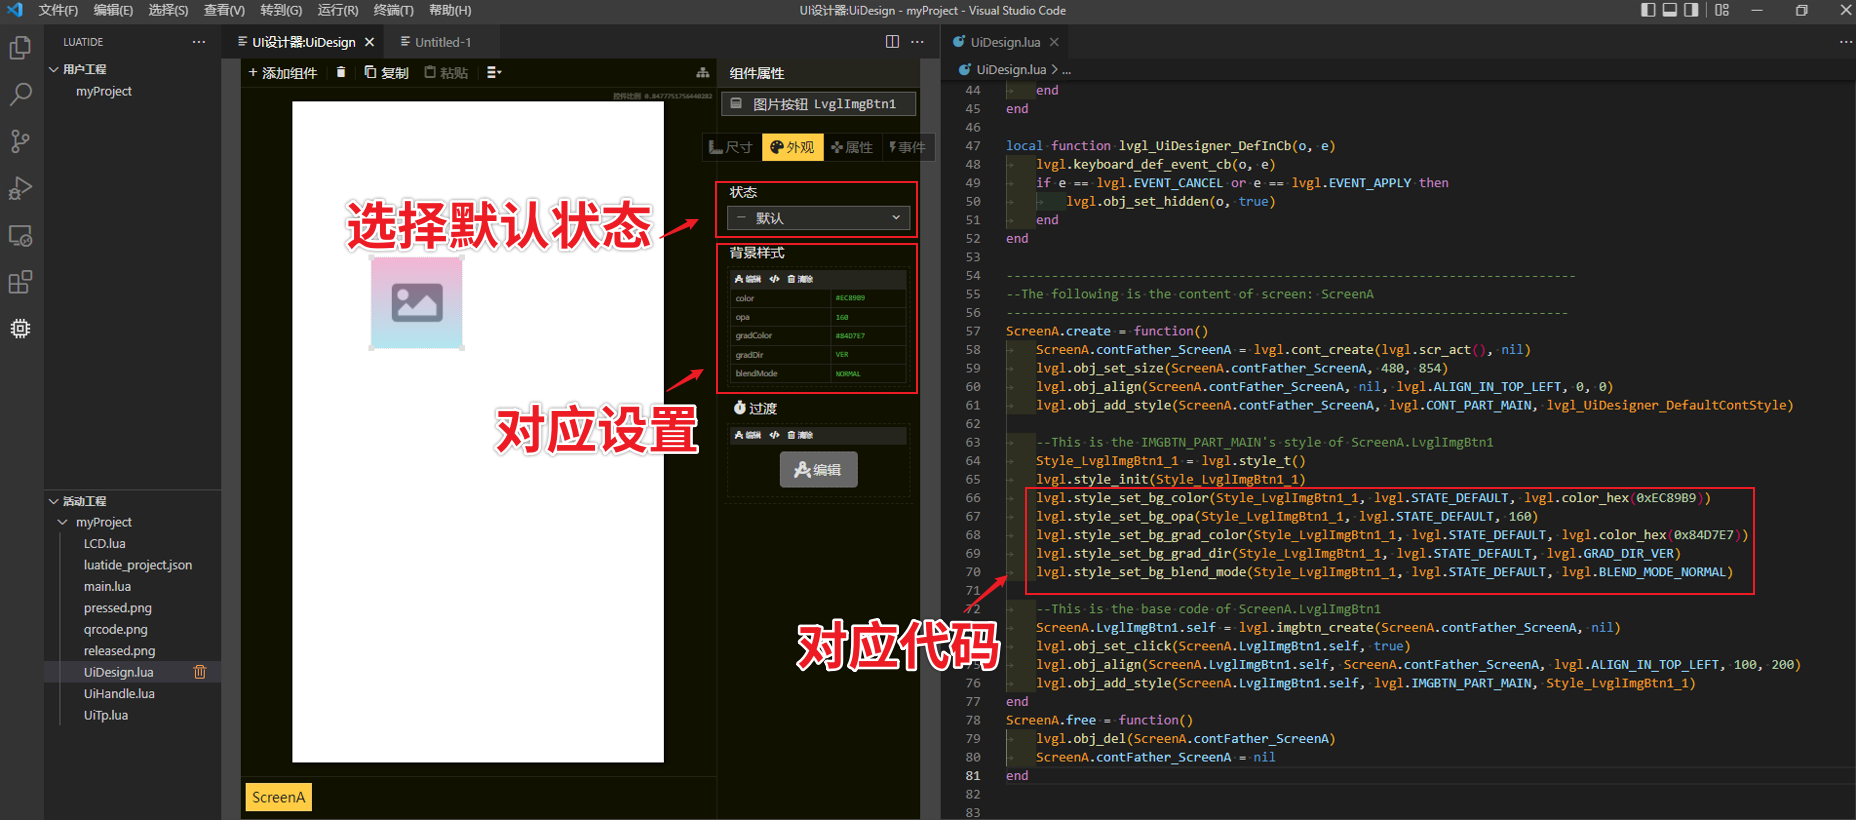Click the color value #EC89B9
The image size is (1856, 820).
point(850,298)
